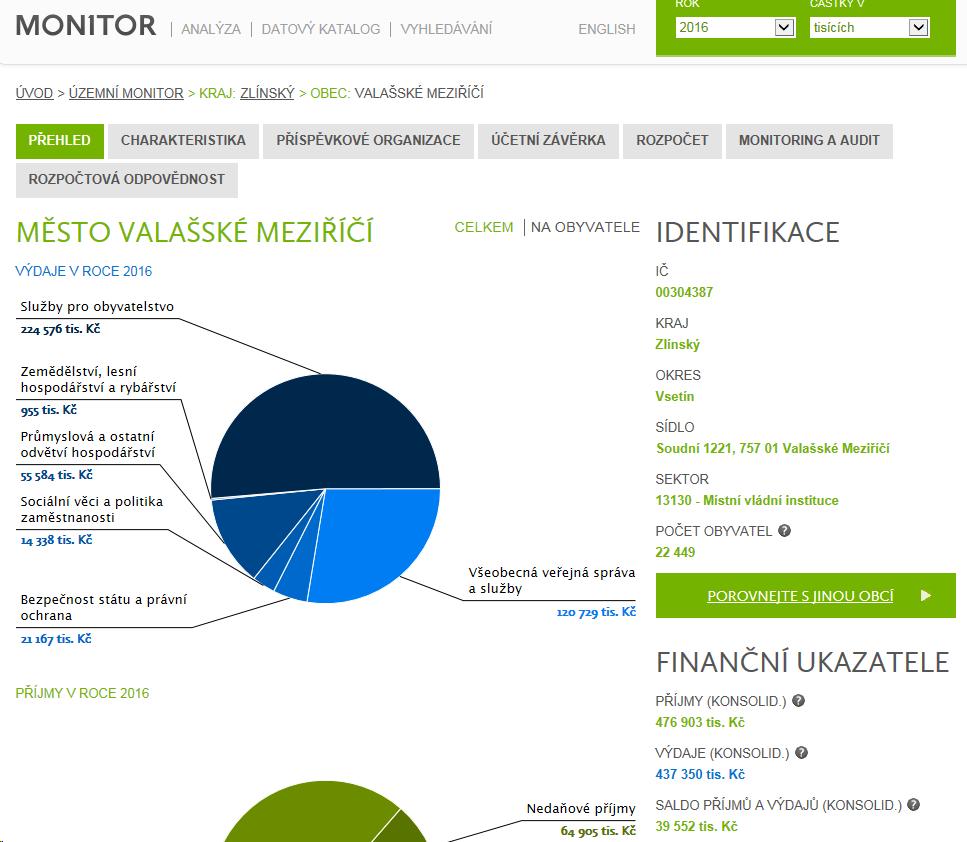Image resolution: width=967 pixels, height=842 pixels.
Task: Switch to the ÚČETNÍ ZÁVĚRKA tab
Action: (548, 141)
